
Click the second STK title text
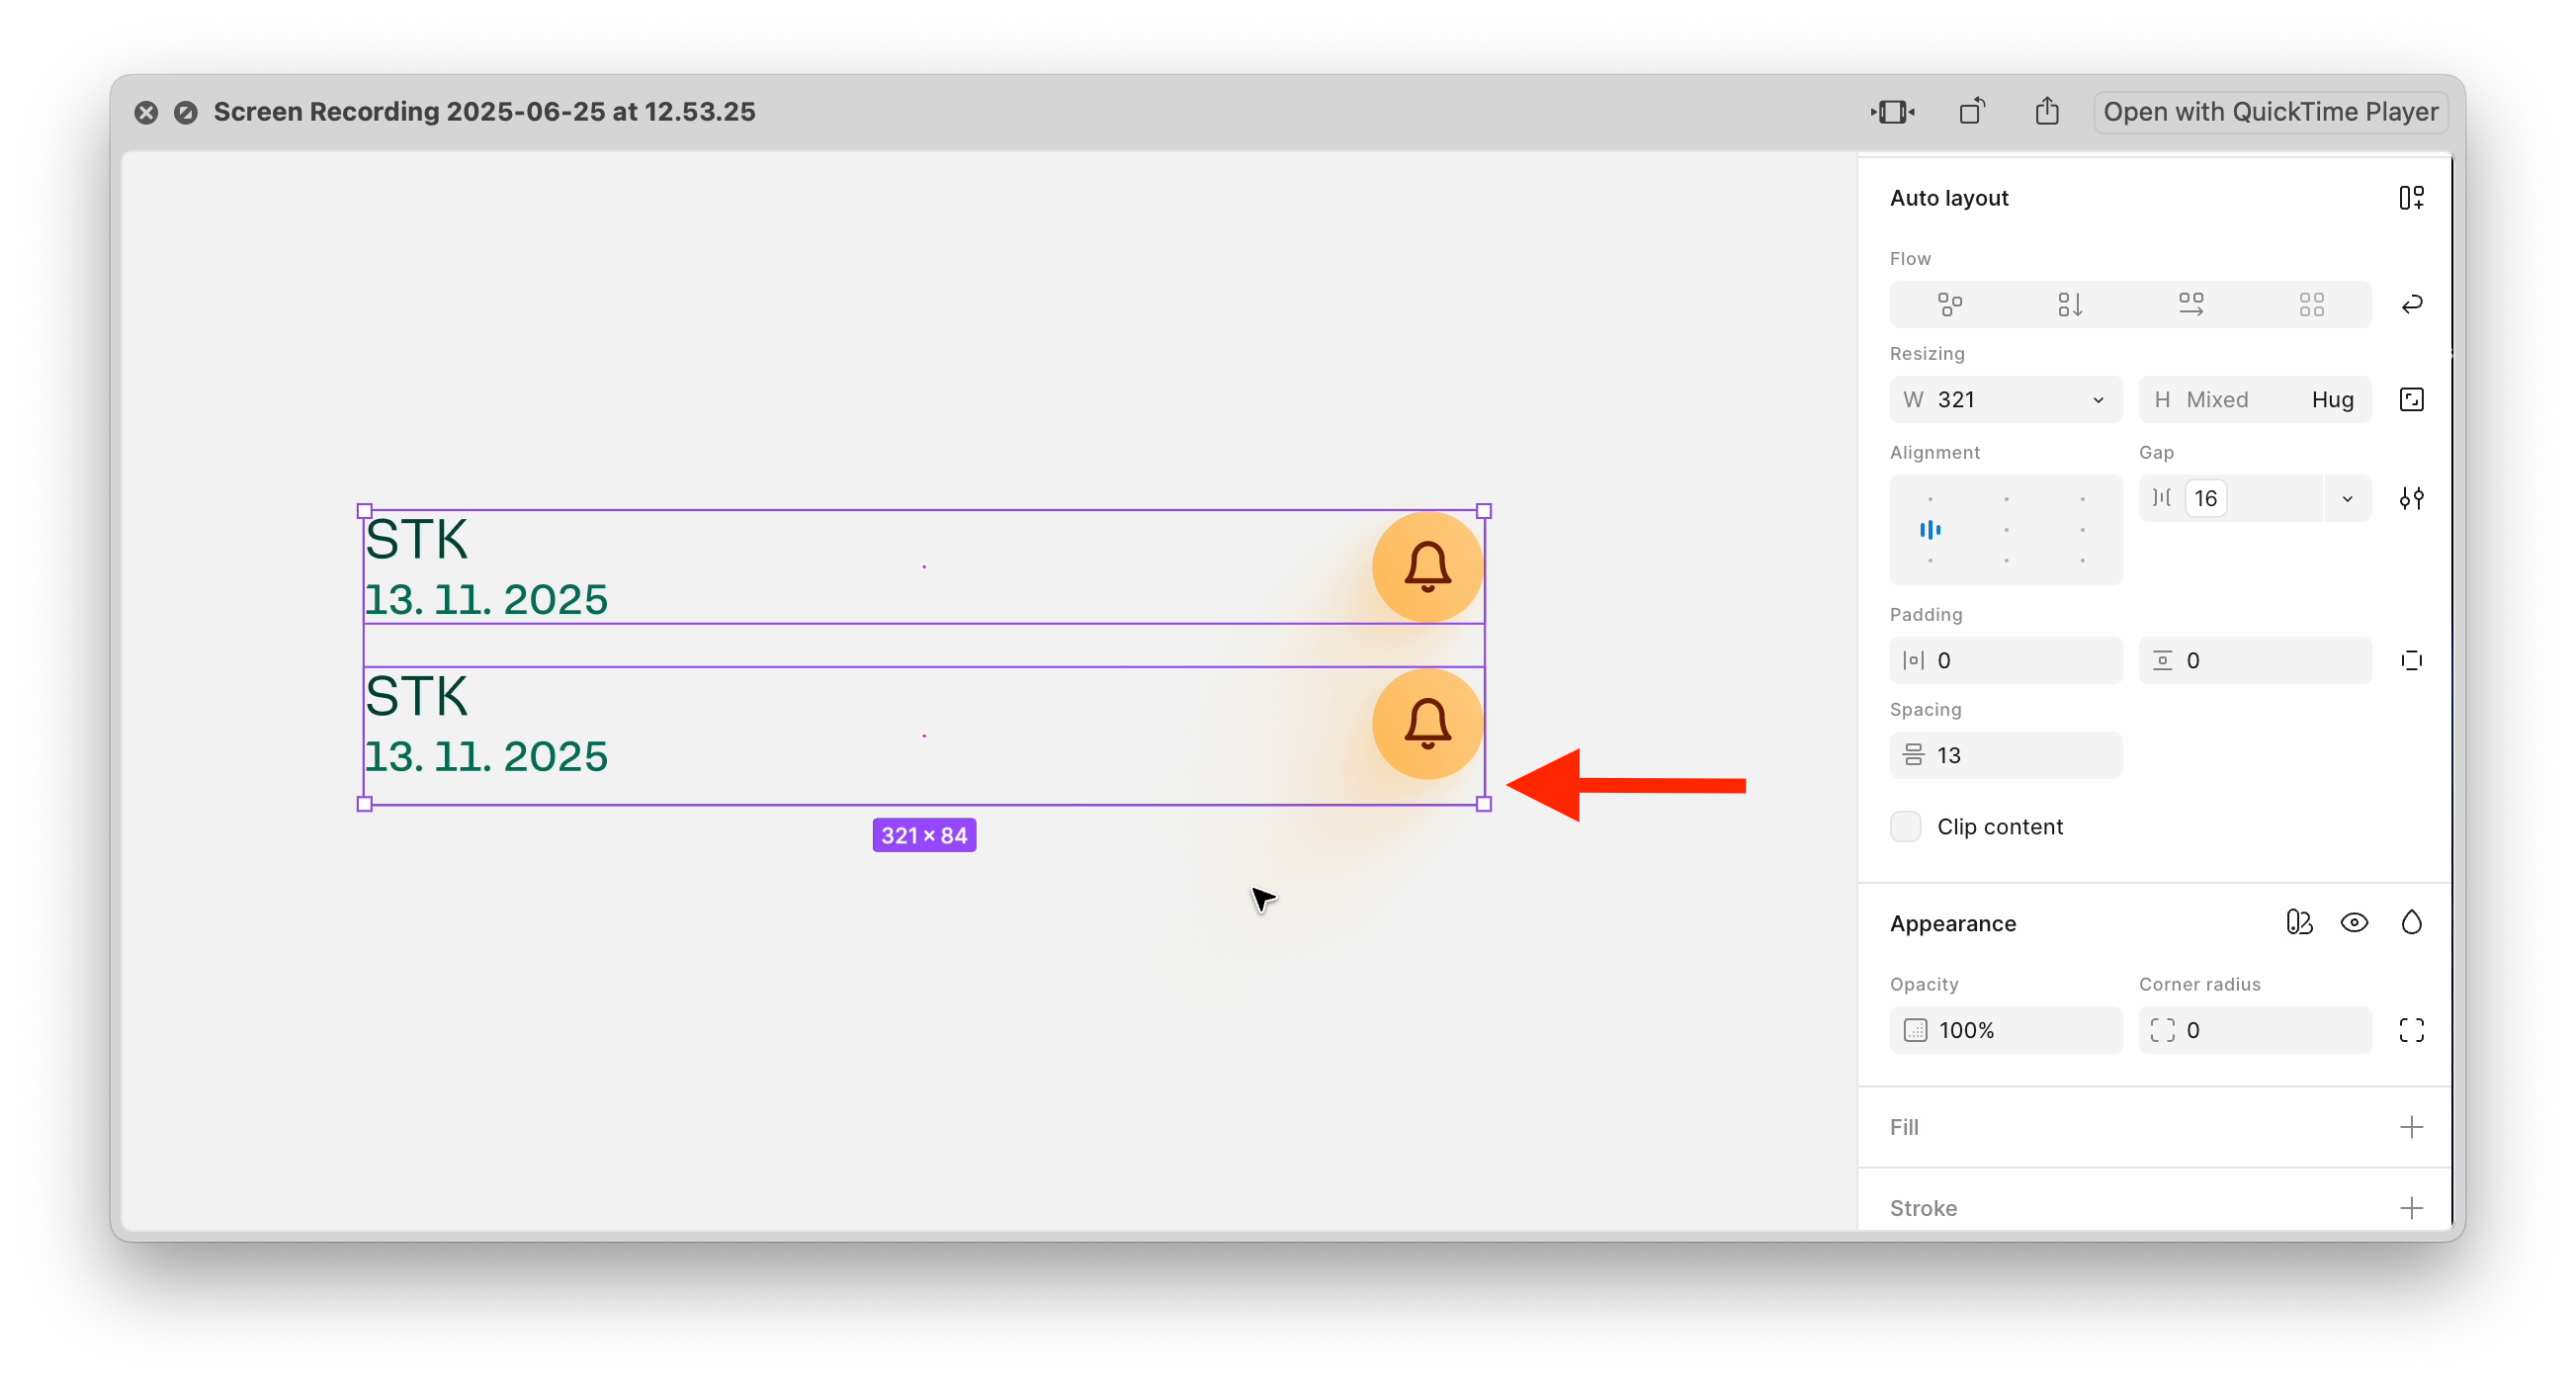(x=416, y=697)
